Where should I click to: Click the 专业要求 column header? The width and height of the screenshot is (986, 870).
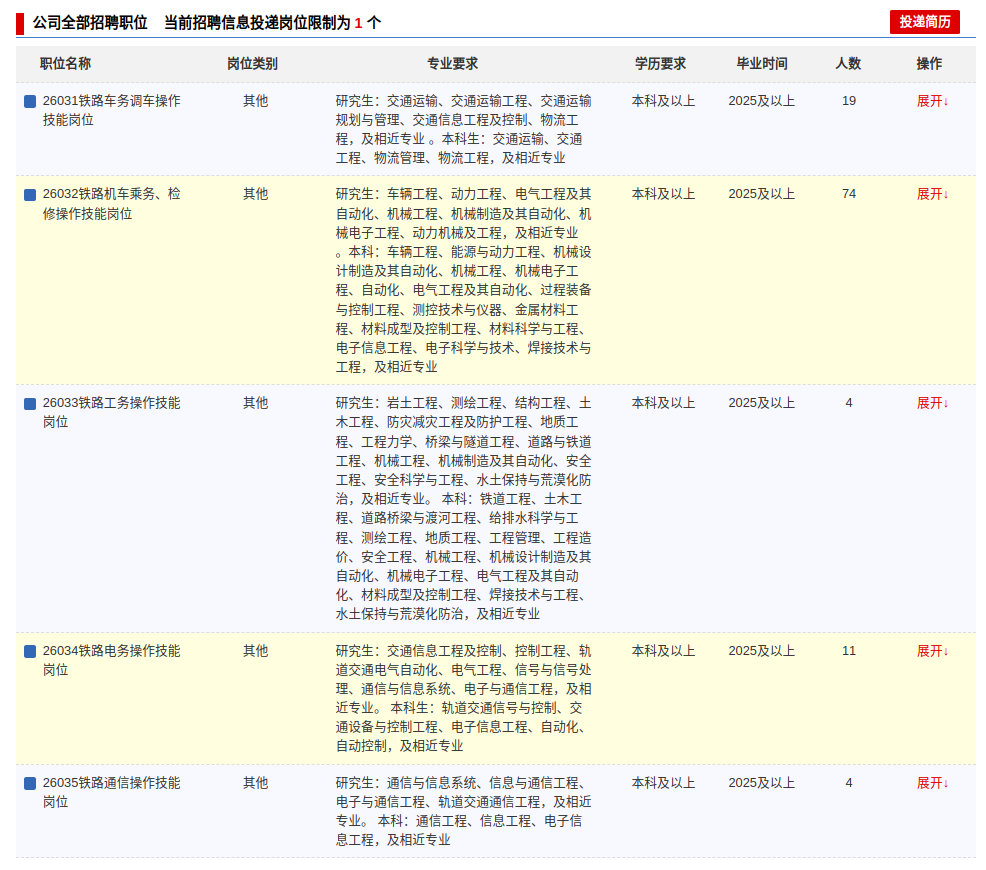(453, 63)
